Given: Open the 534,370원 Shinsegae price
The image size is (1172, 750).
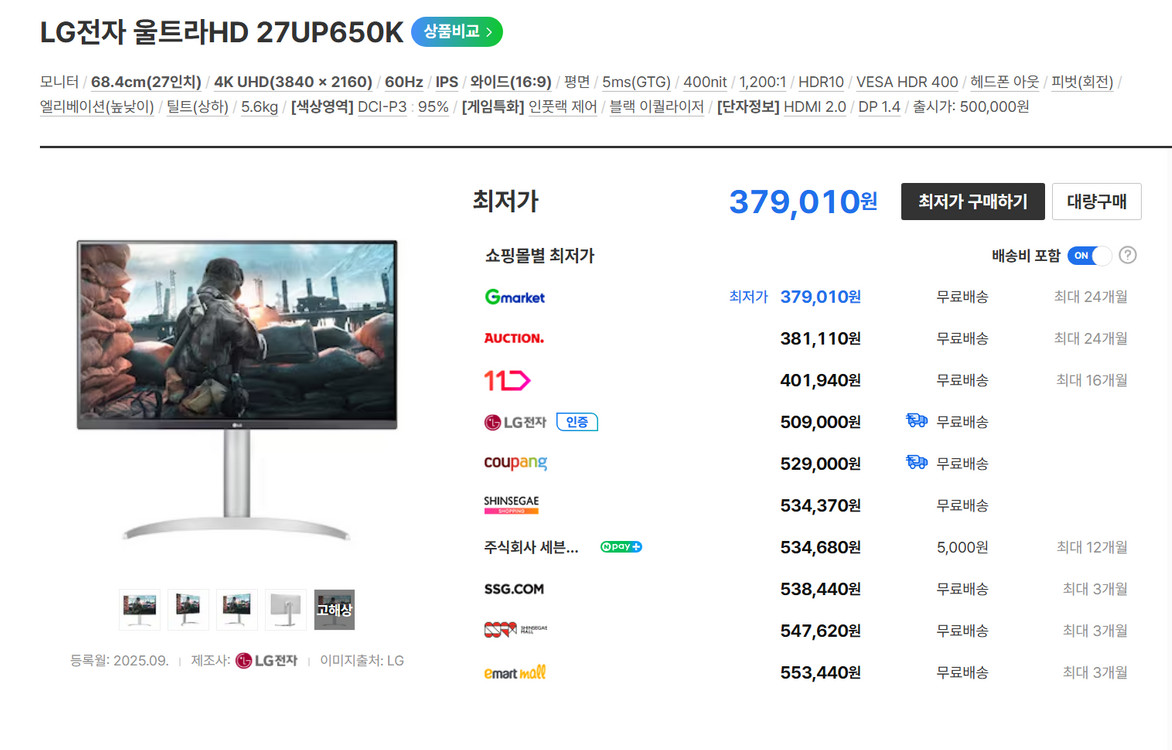Looking at the screenshot, I should tap(821, 506).
